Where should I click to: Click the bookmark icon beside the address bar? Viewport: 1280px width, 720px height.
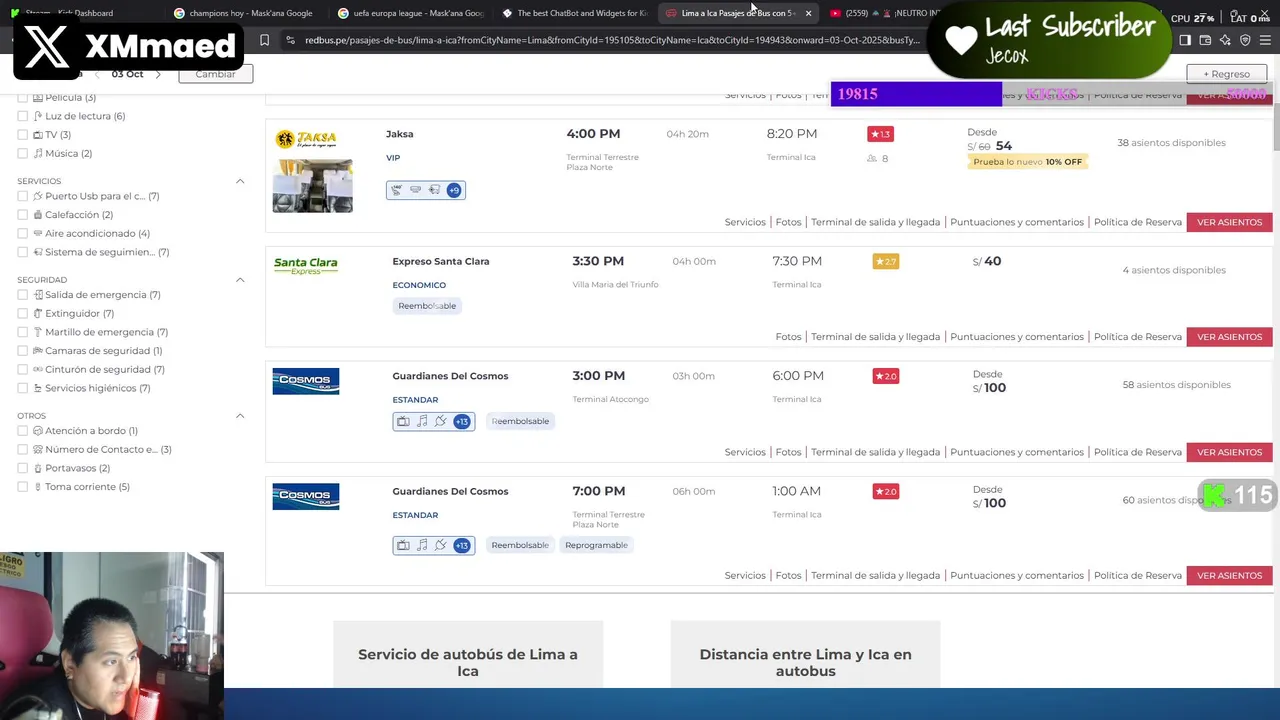[x=264, y=40]
